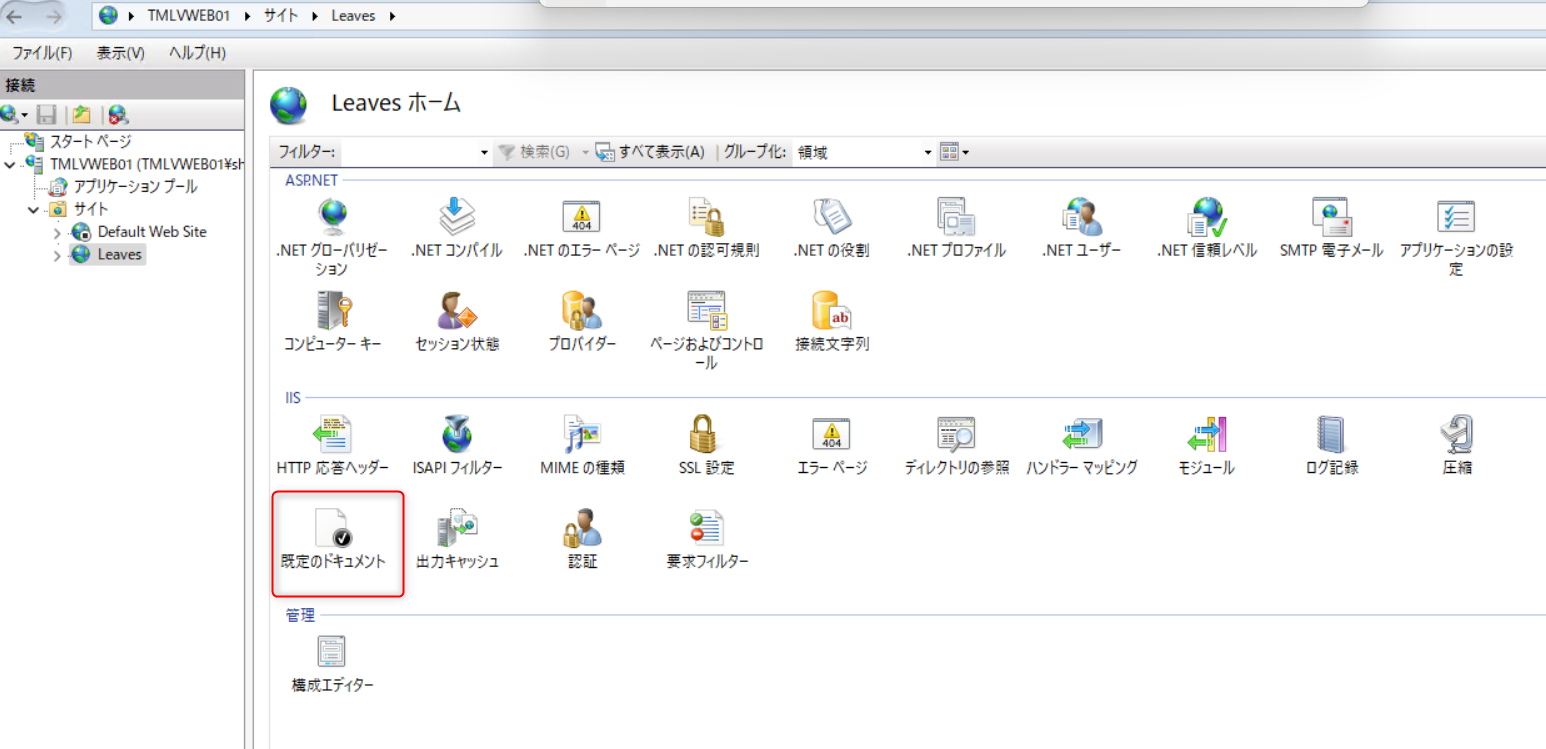Image resolution: width=1546 pixels, height=749 pixels.
Task: Expand the Leaves site tree node
Action: click(x=57, y=256)
